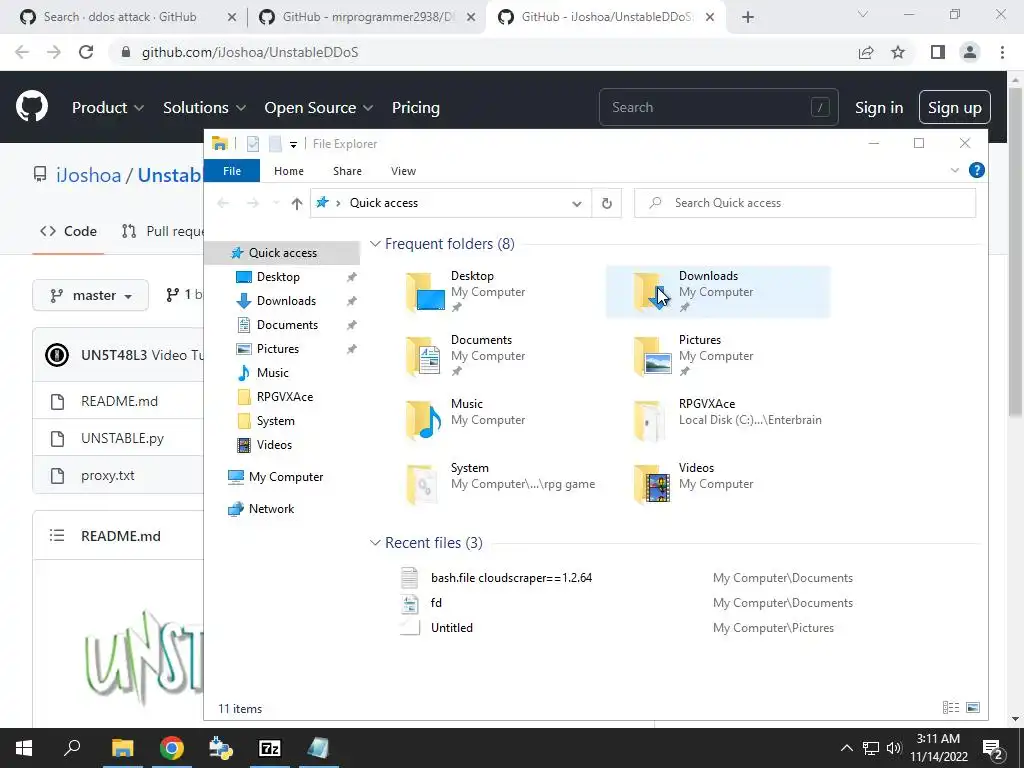Open Chrome three-dot menu
Viewport: 1024px width, 768px height.
click(1002, 52)
